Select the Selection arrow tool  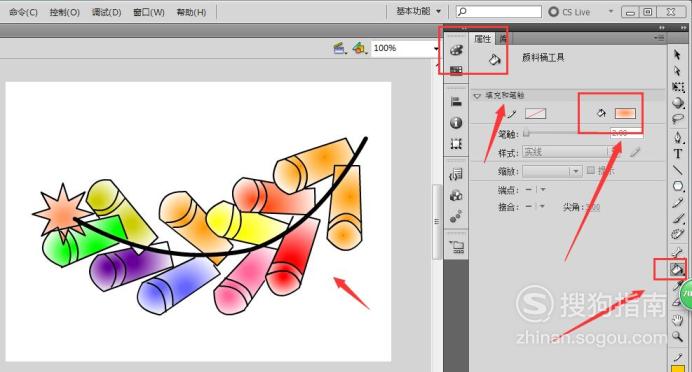click(677, 55)
